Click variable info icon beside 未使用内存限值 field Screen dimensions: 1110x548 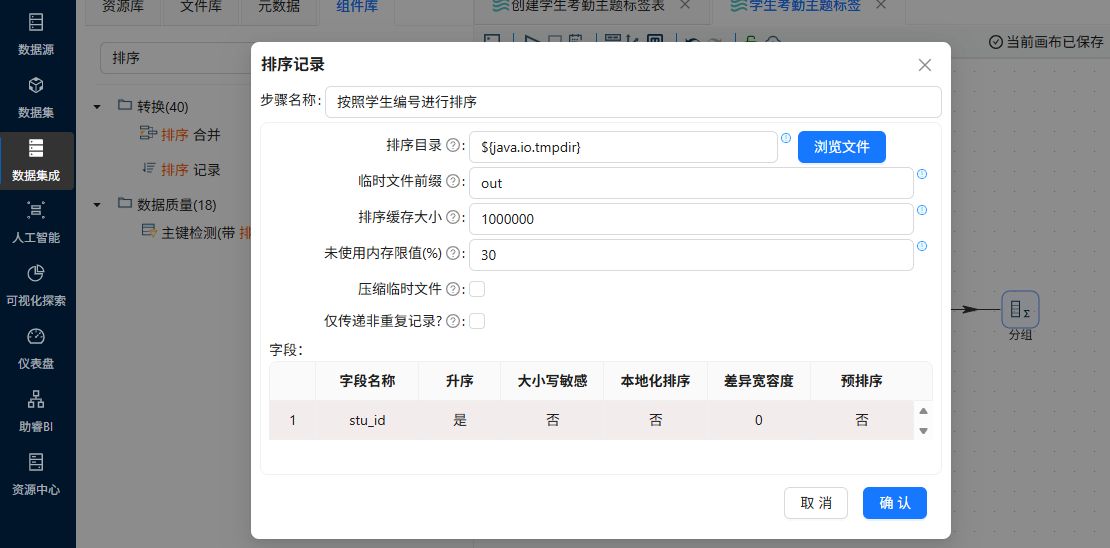coord(922,246)
